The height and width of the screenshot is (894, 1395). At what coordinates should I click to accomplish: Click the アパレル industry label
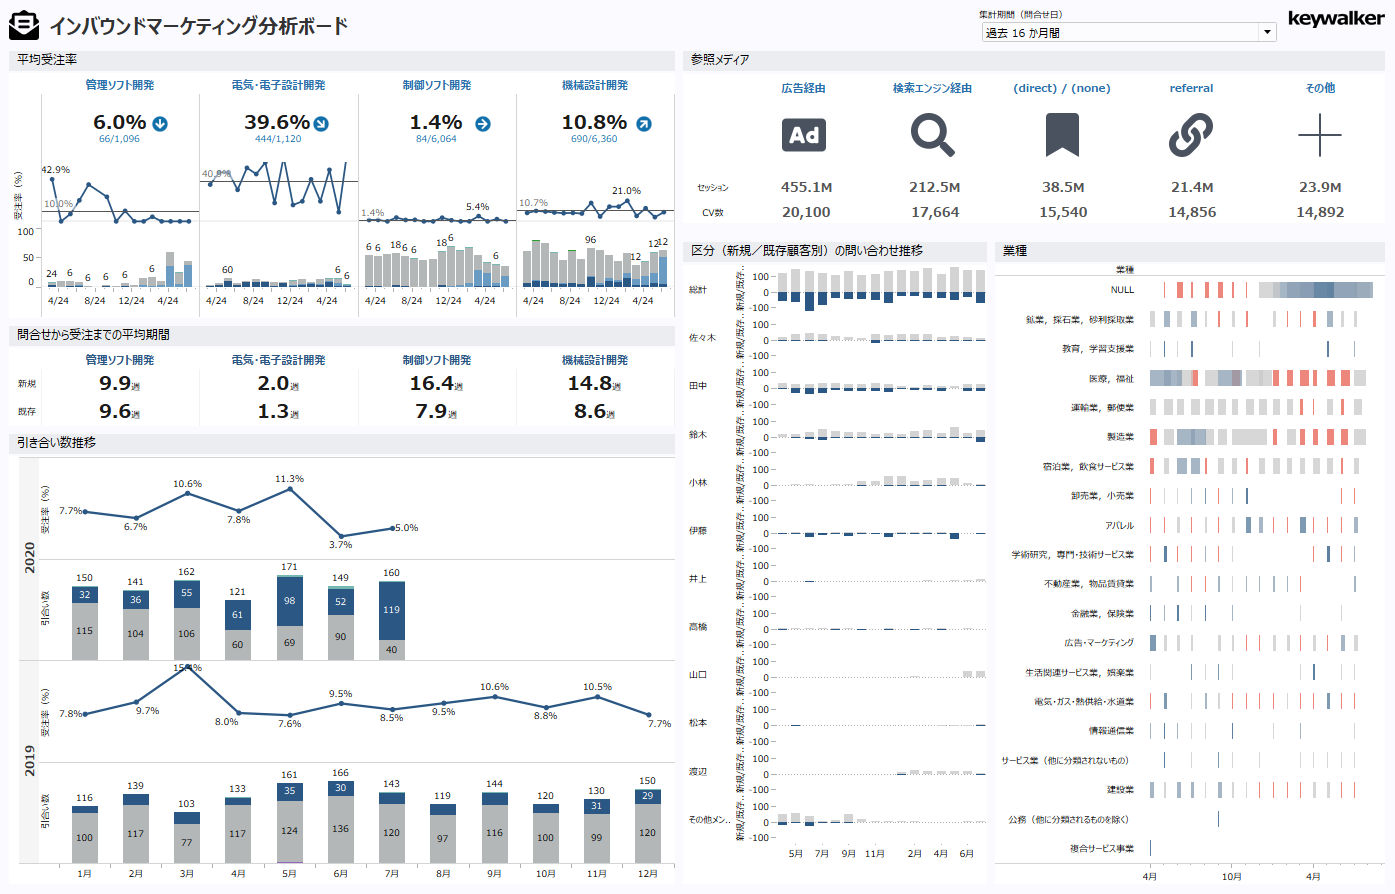coord(1119,526)
